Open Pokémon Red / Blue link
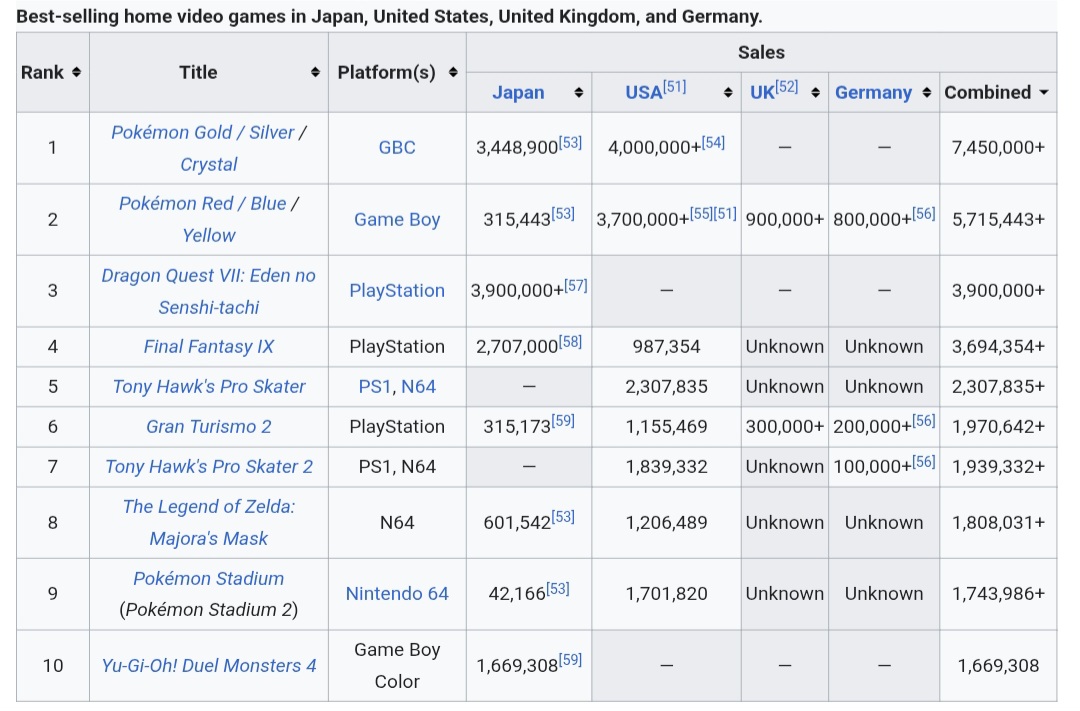This screenshot has width=1080, height=711. 202,204
